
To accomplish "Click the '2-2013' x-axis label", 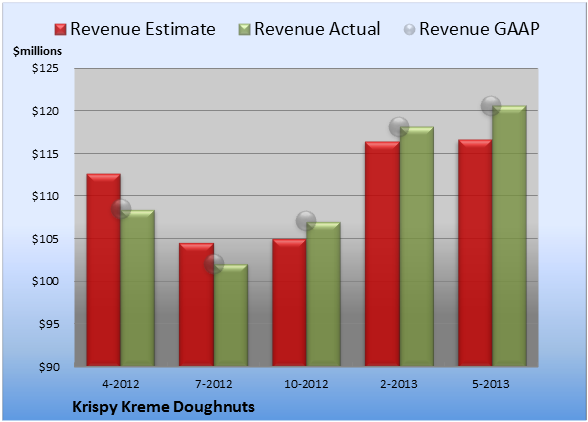I will (399, 384).
